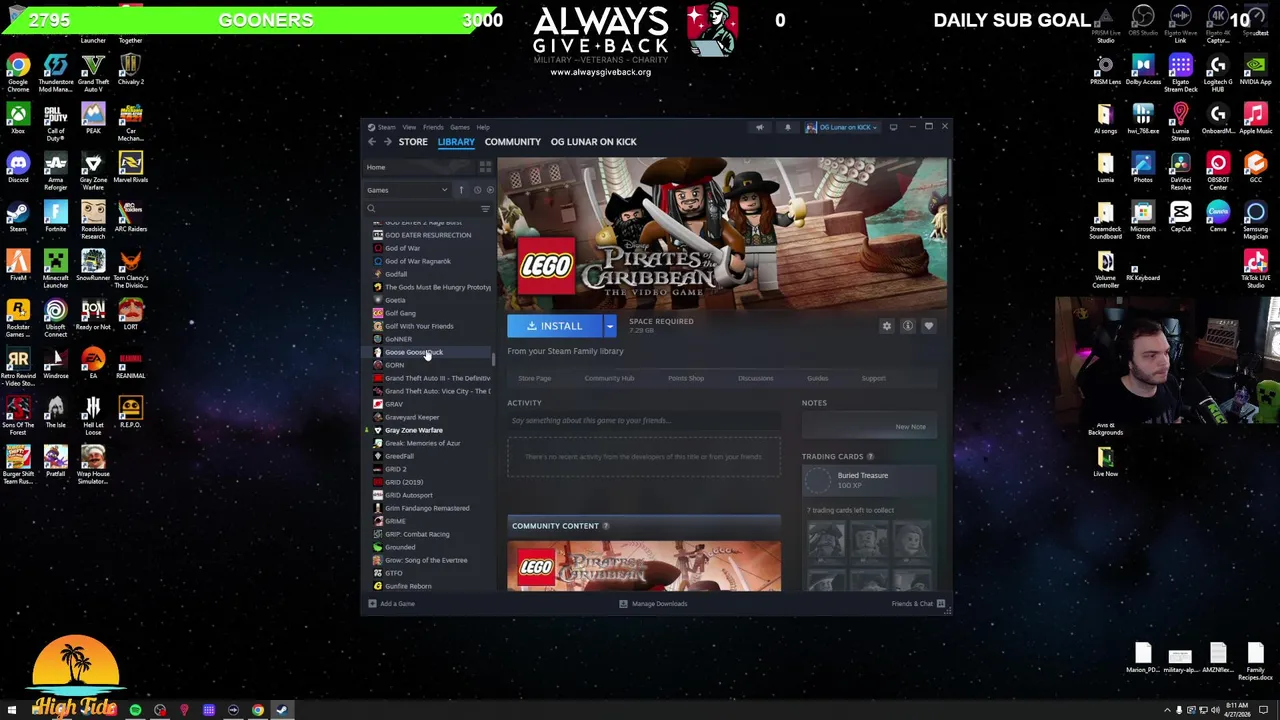Open Friends & Chat
Viewport: 1280px width, 720px height.
coord(918,604)
